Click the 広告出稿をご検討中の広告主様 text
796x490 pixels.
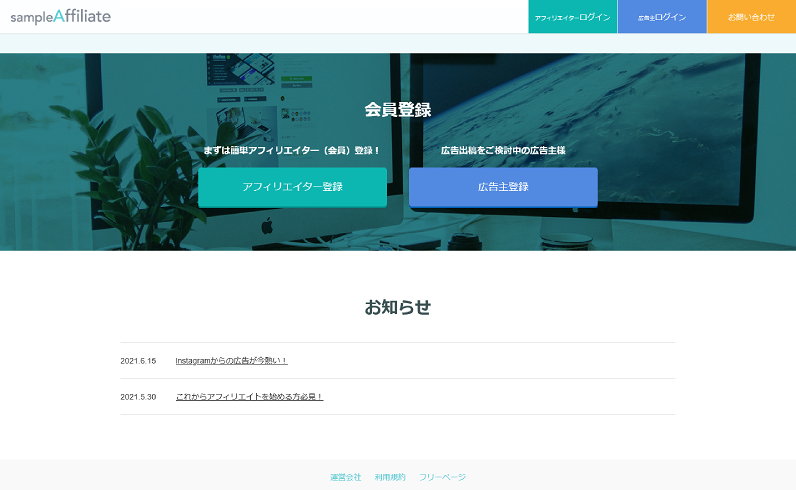coord(503,150)
